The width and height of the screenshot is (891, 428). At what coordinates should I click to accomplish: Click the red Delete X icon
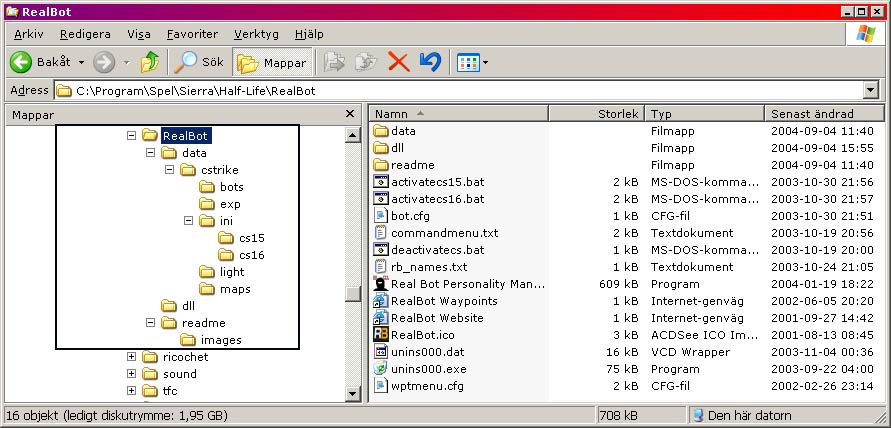(399, 62)
